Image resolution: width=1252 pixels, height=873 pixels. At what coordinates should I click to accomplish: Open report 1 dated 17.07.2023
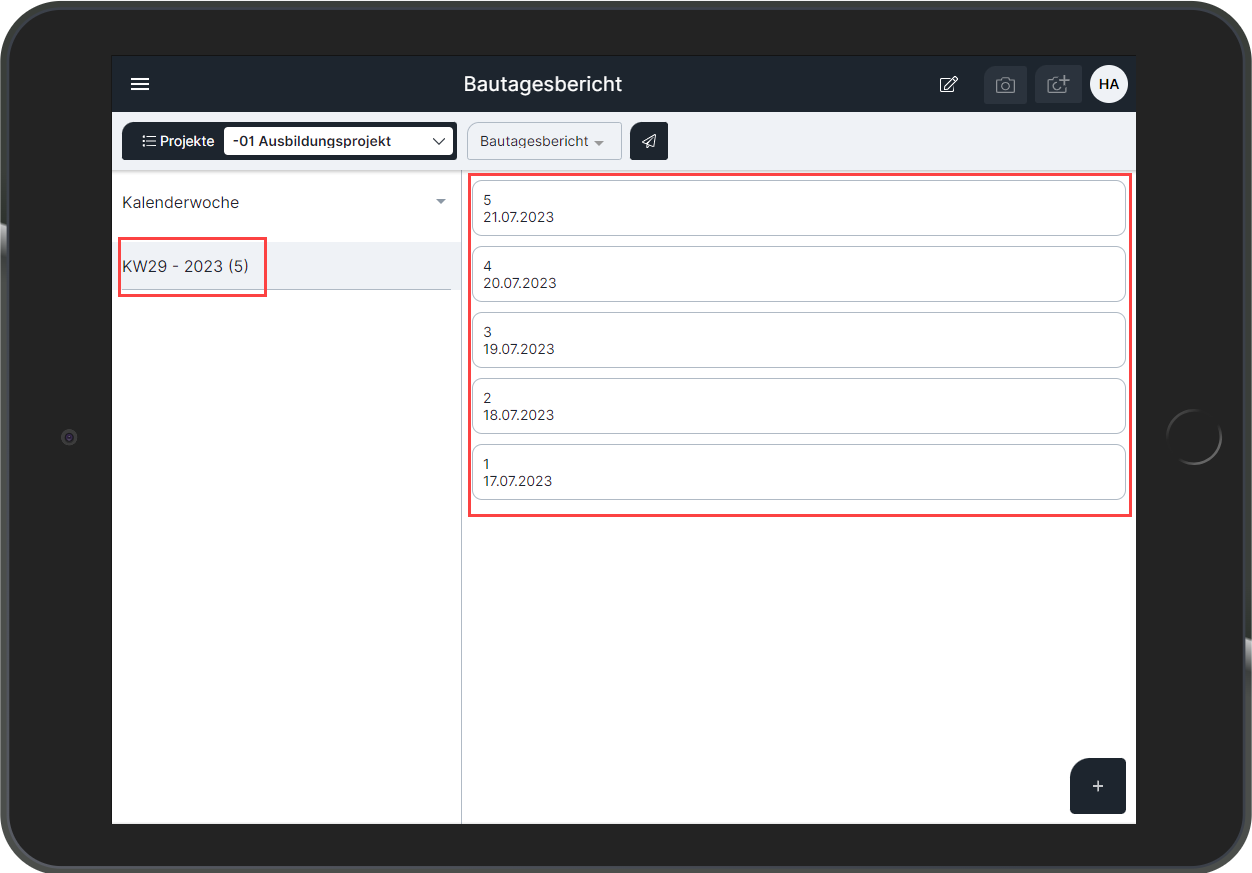point(799,472)
